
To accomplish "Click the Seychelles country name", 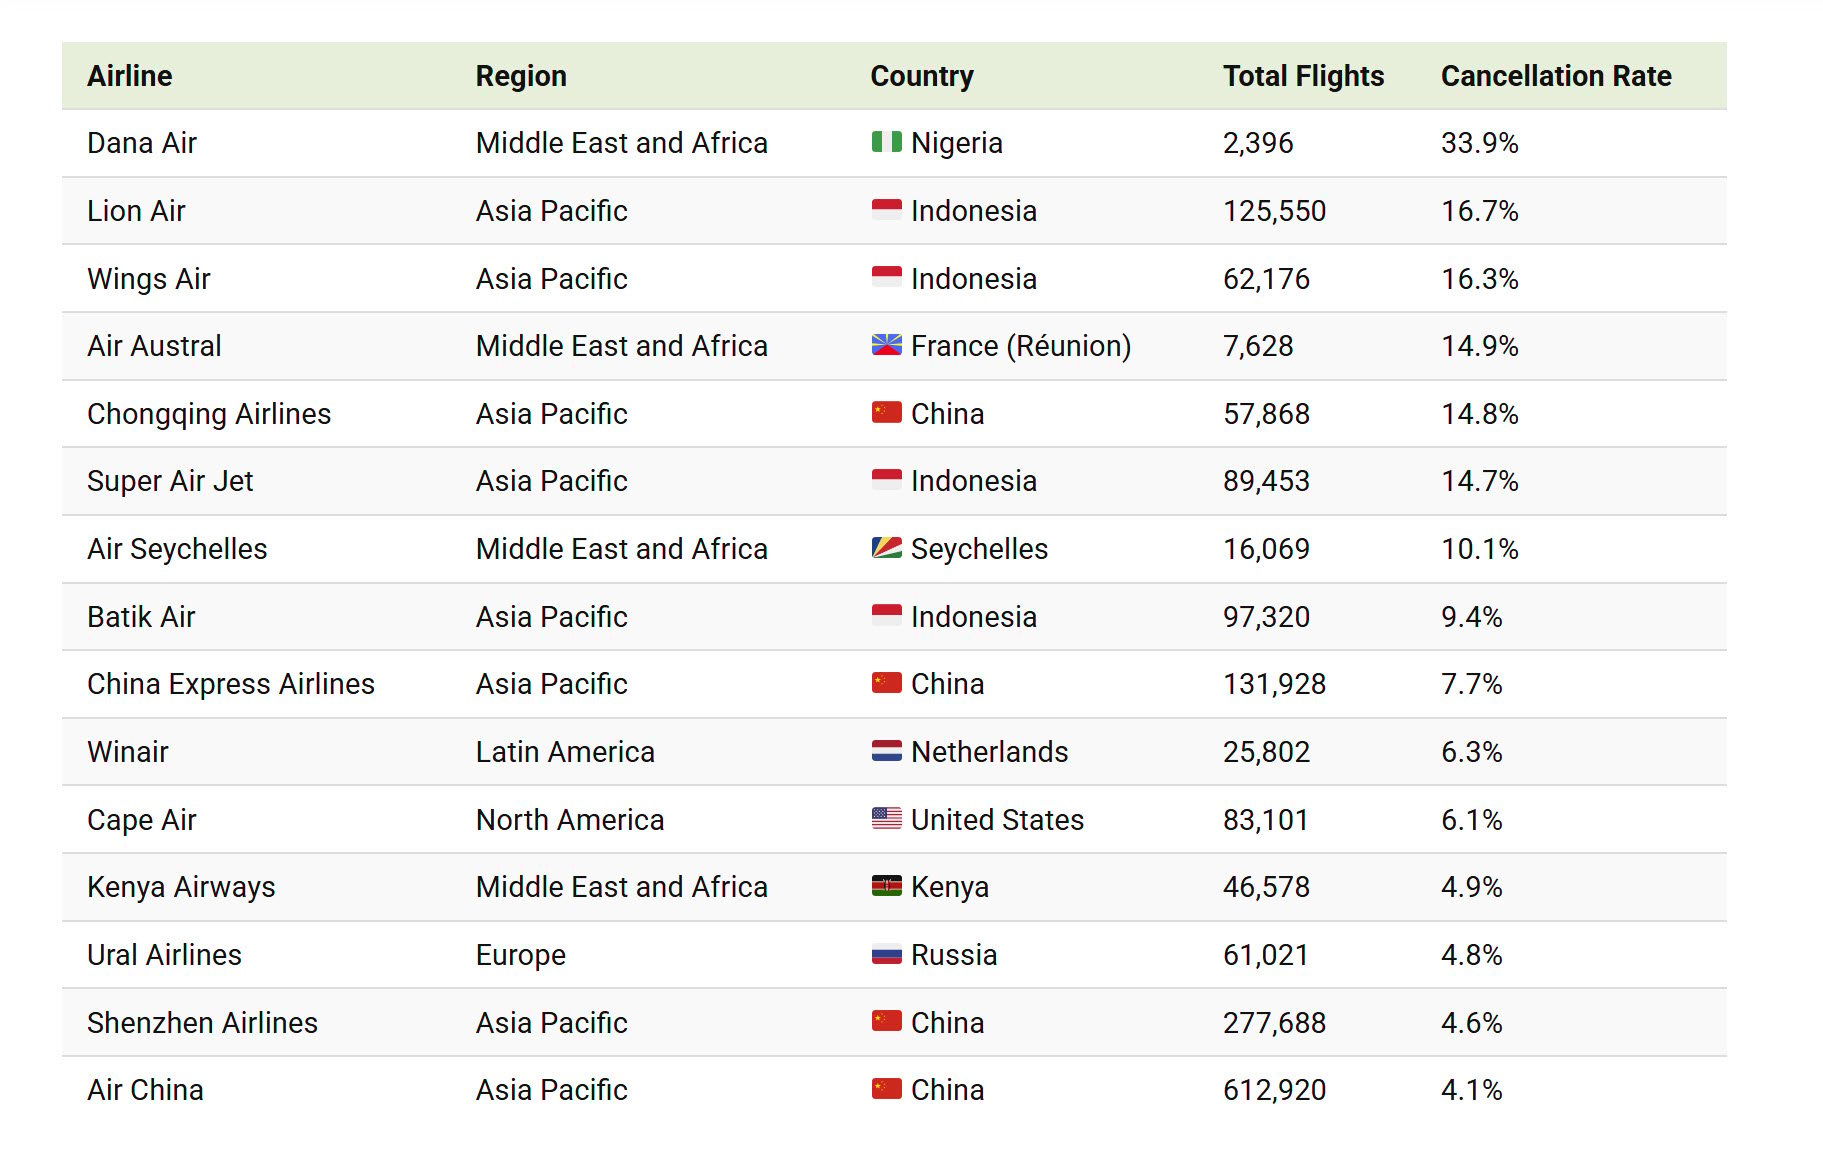I will pyautogui.click(x=980, y=549).
